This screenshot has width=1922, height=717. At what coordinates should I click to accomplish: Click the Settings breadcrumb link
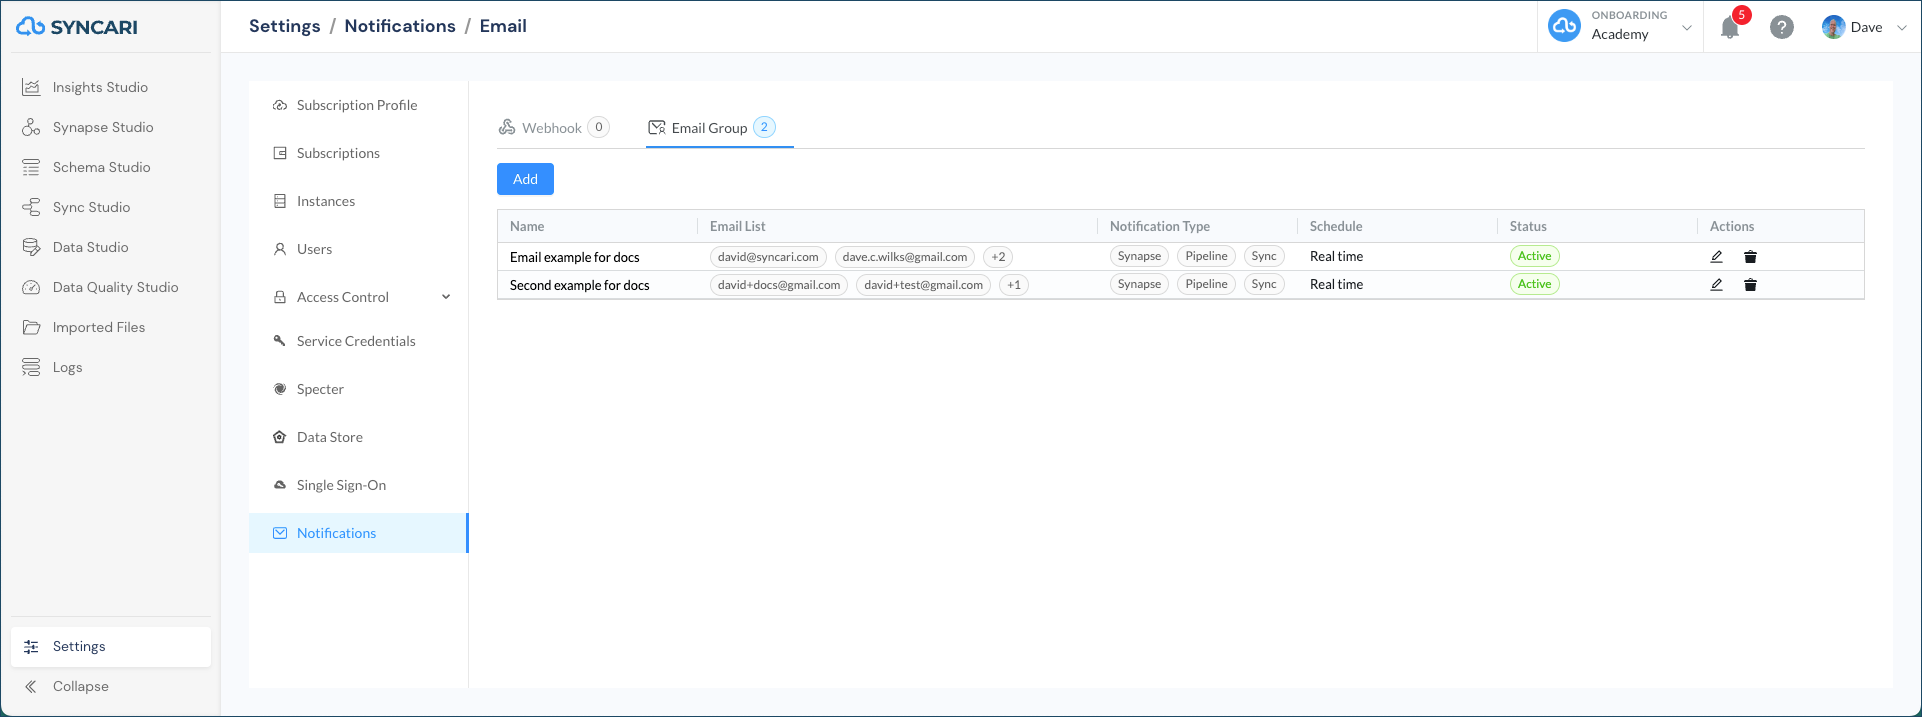pos(285,26)
